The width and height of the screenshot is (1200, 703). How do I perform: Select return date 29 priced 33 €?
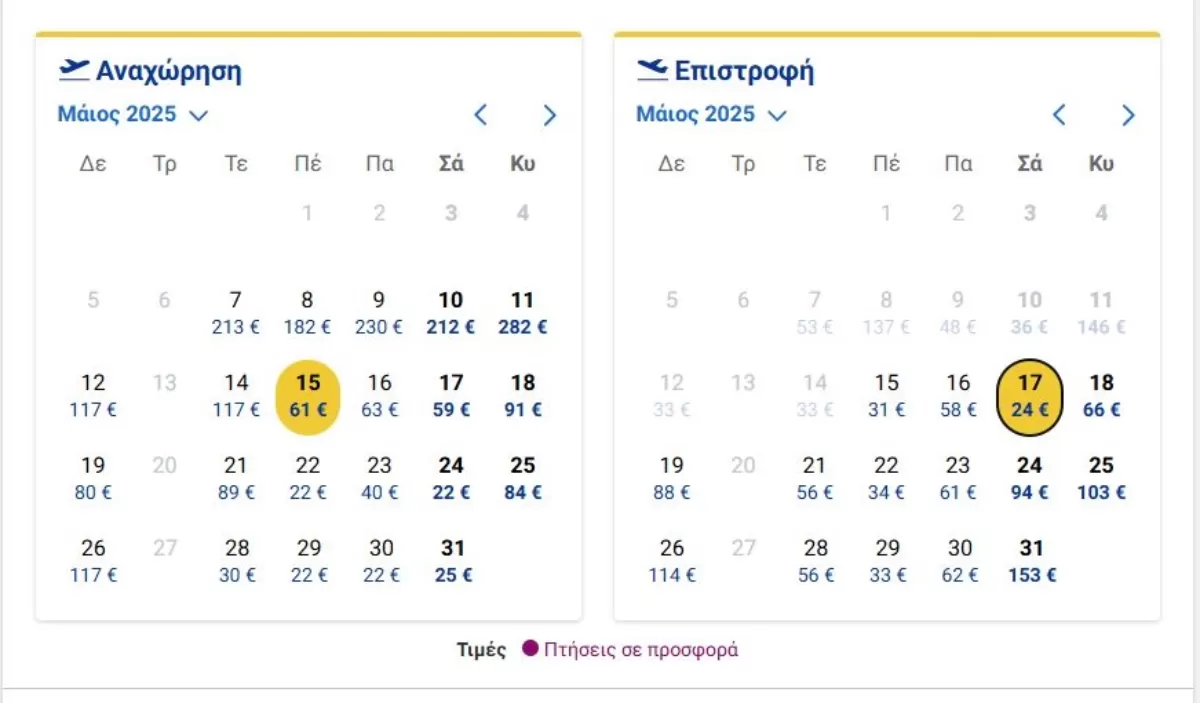(x=887, y=561)
